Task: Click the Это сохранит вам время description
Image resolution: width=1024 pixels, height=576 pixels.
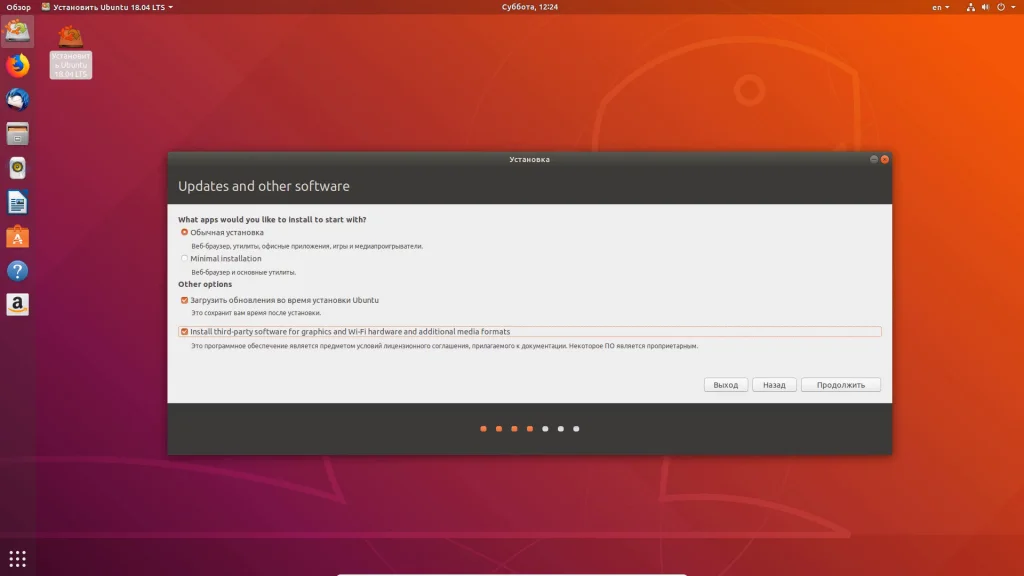Action: coord(256,313)
